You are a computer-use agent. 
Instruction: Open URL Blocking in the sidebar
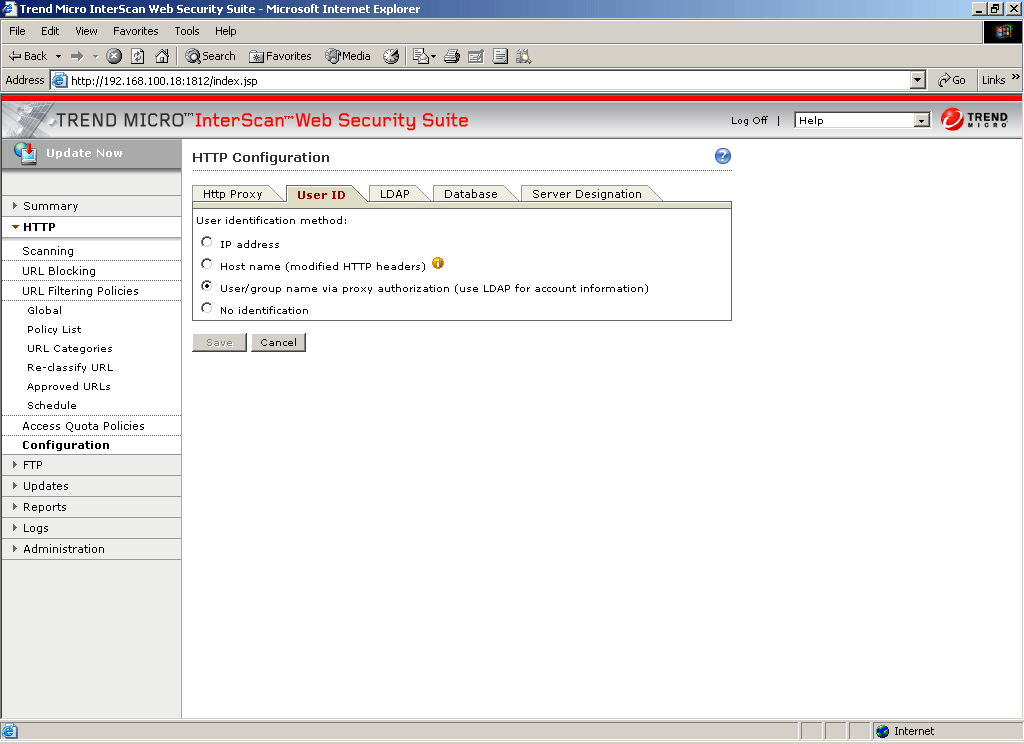(59, 271)
